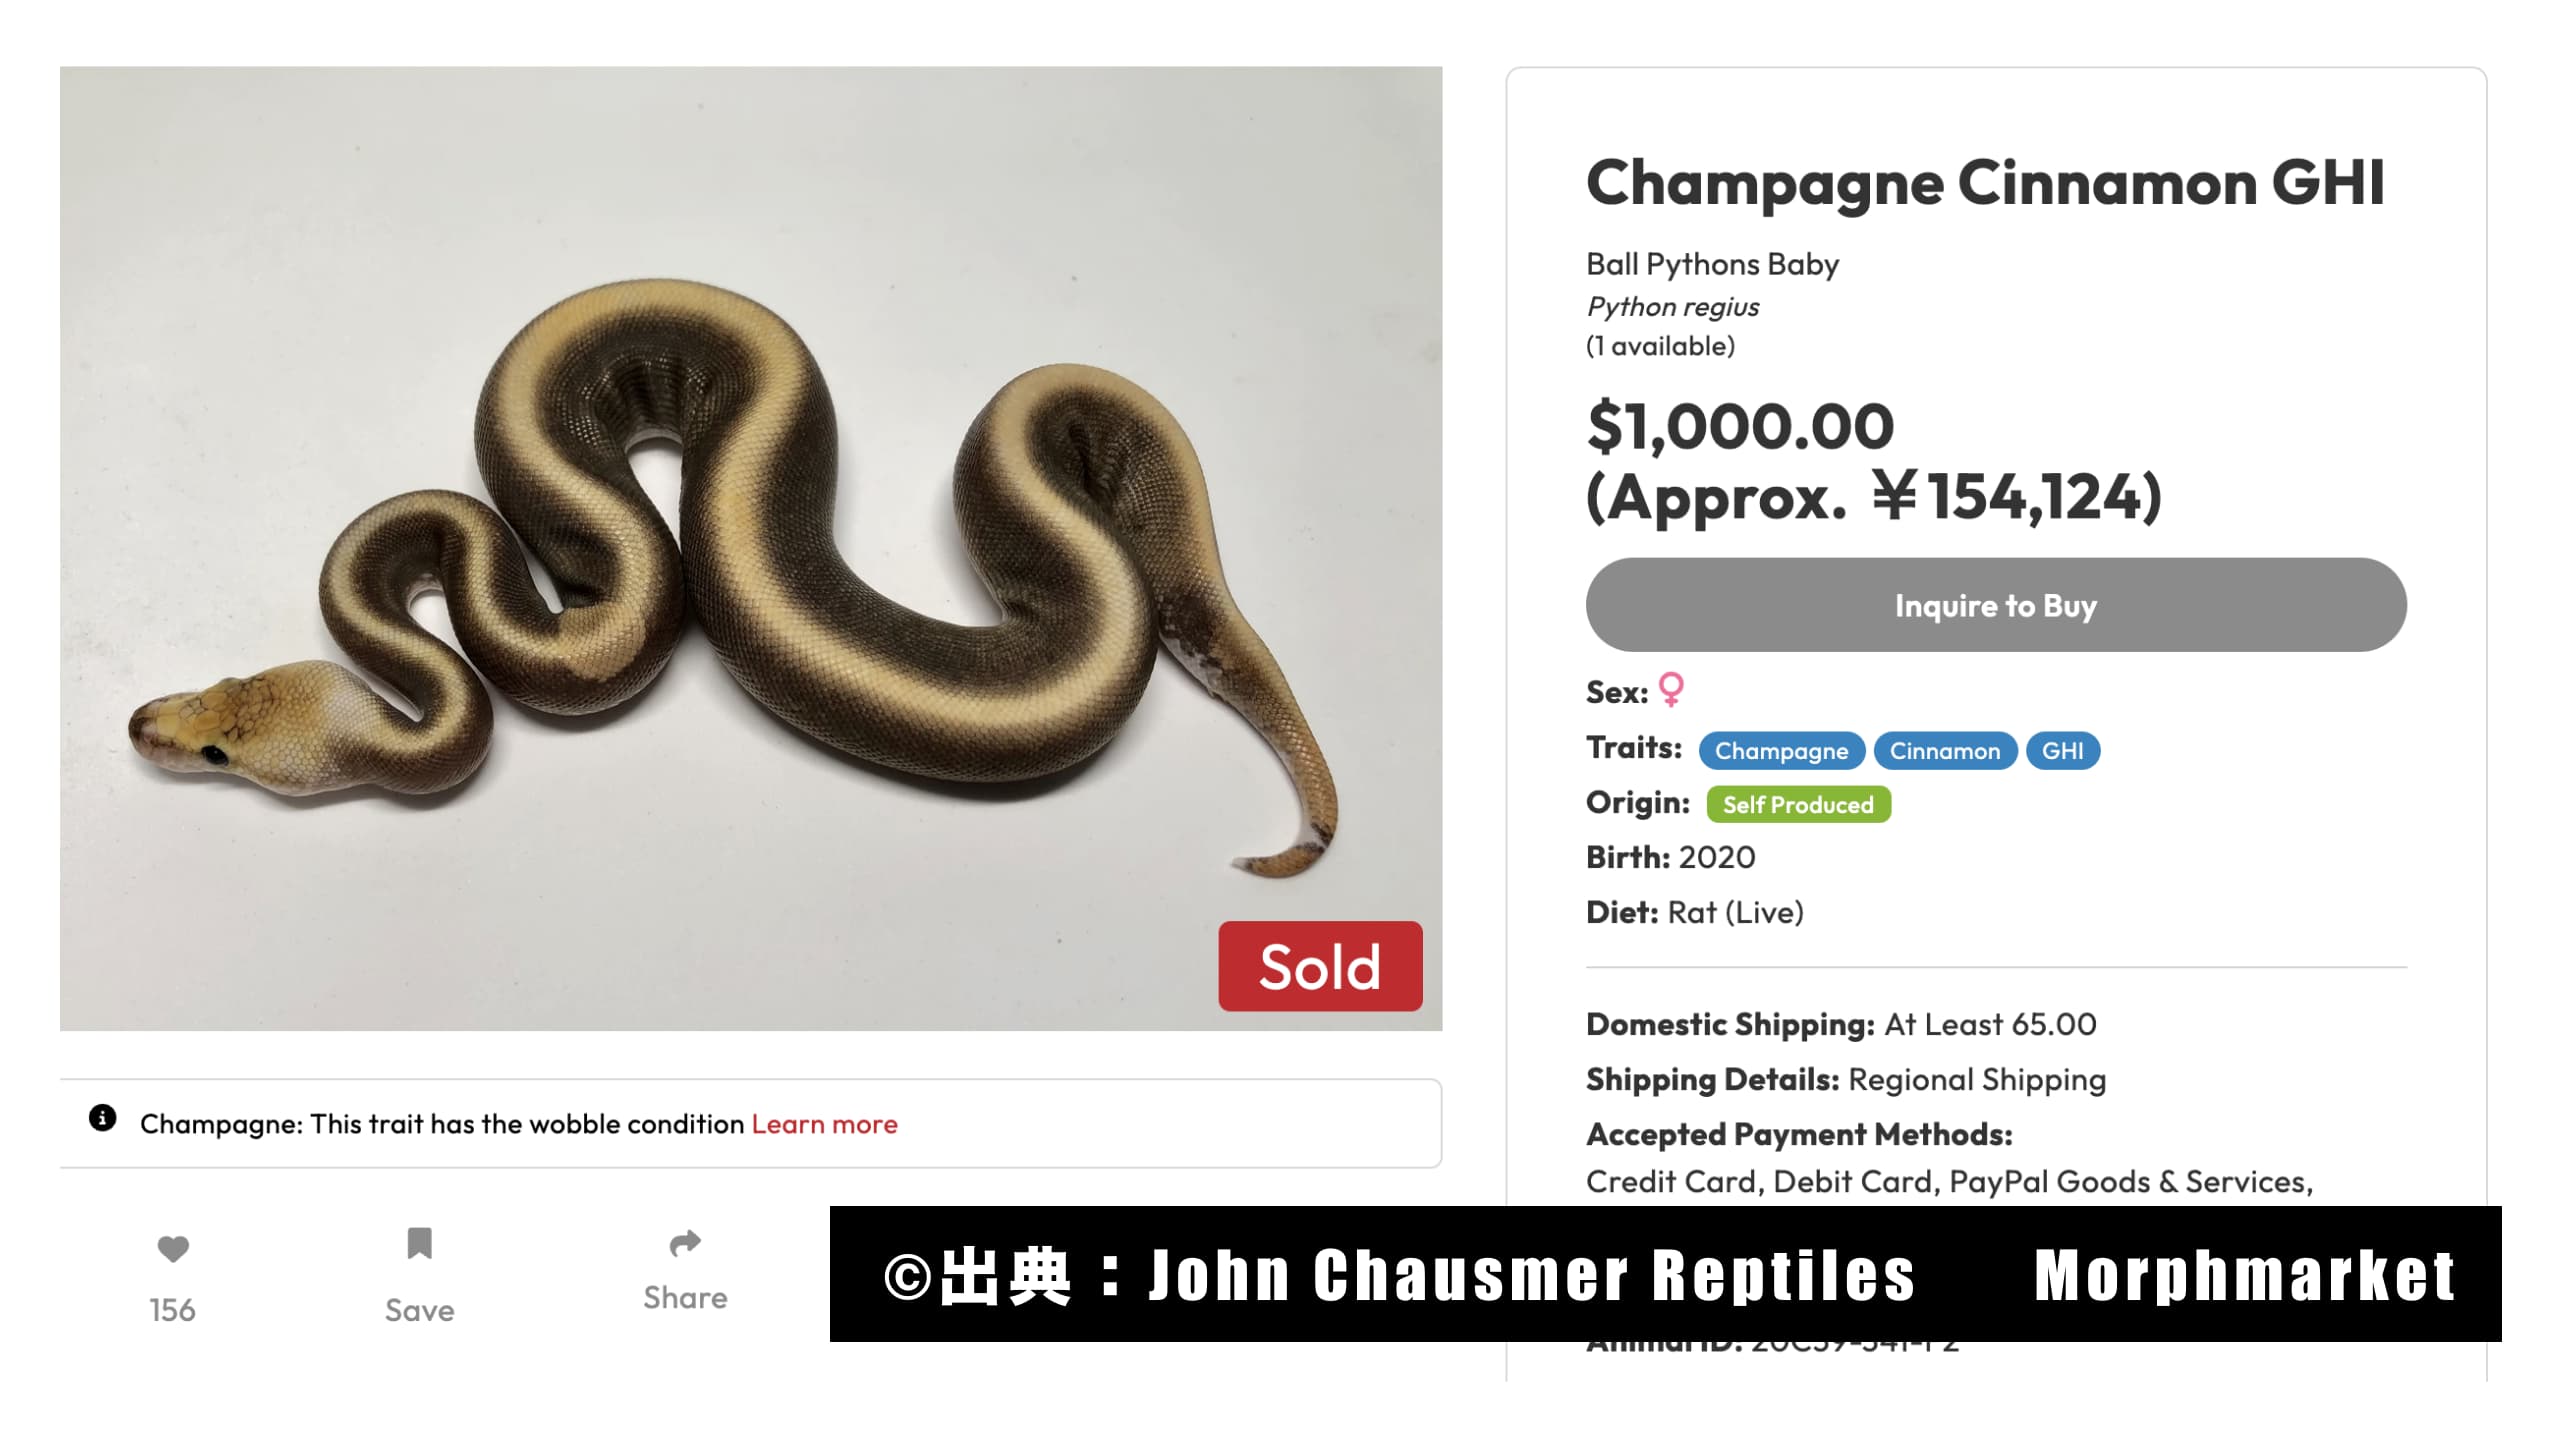2560x1440 pixels.
Task: Click the female sex symbol icon
Action: click(1671, 690)
